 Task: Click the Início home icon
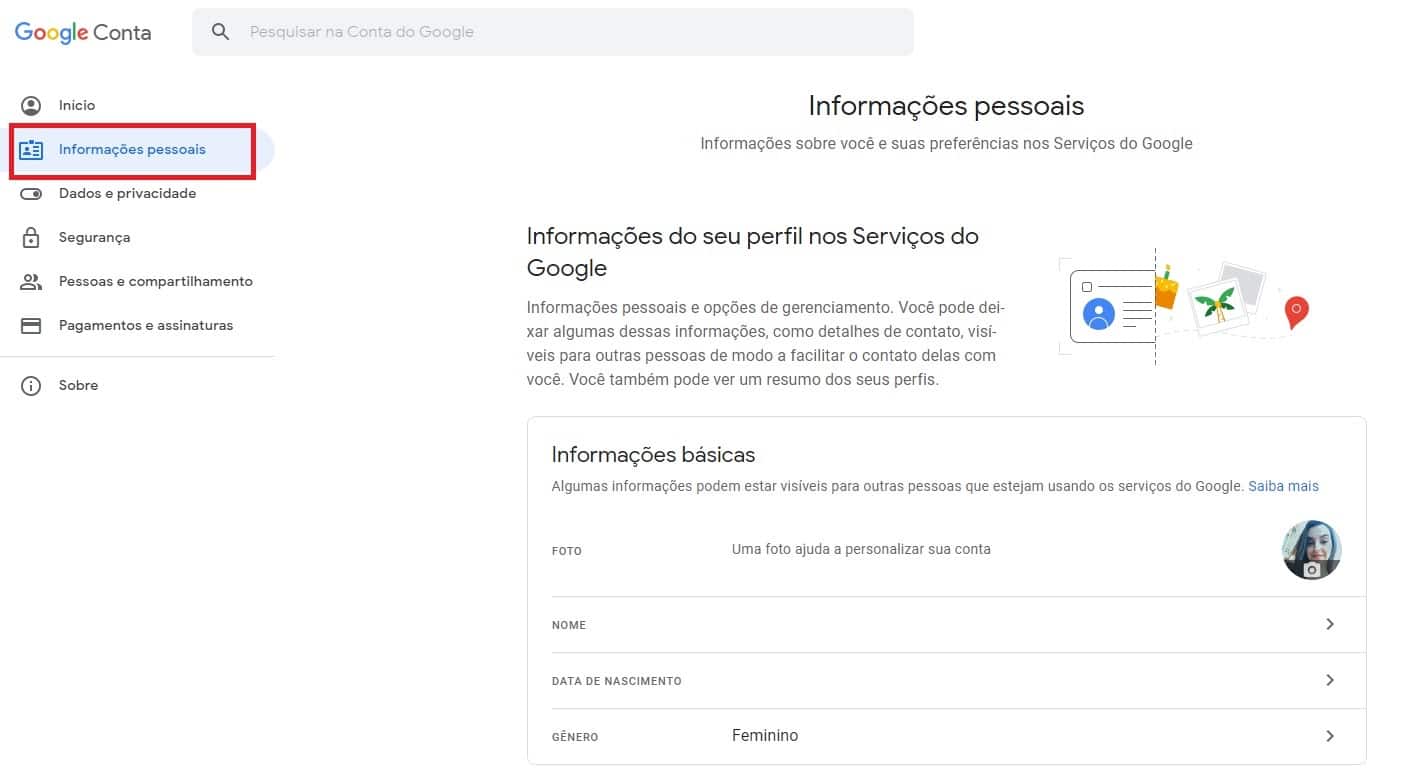point(31,105)
